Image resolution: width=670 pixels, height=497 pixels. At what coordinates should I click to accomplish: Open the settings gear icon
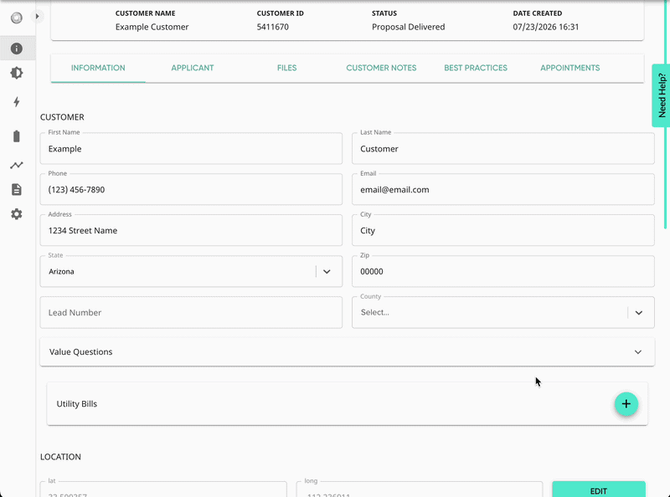click(x=17, y=214)
